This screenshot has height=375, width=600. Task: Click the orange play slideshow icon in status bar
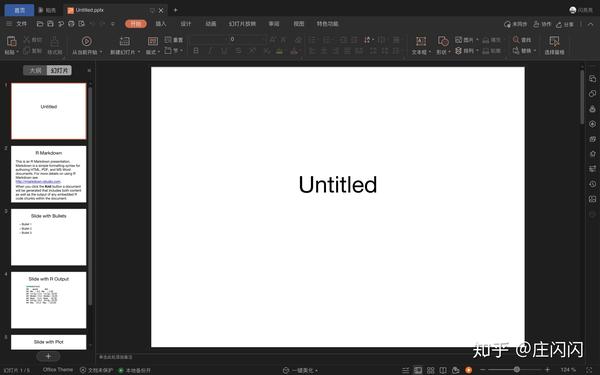(468, 370)
